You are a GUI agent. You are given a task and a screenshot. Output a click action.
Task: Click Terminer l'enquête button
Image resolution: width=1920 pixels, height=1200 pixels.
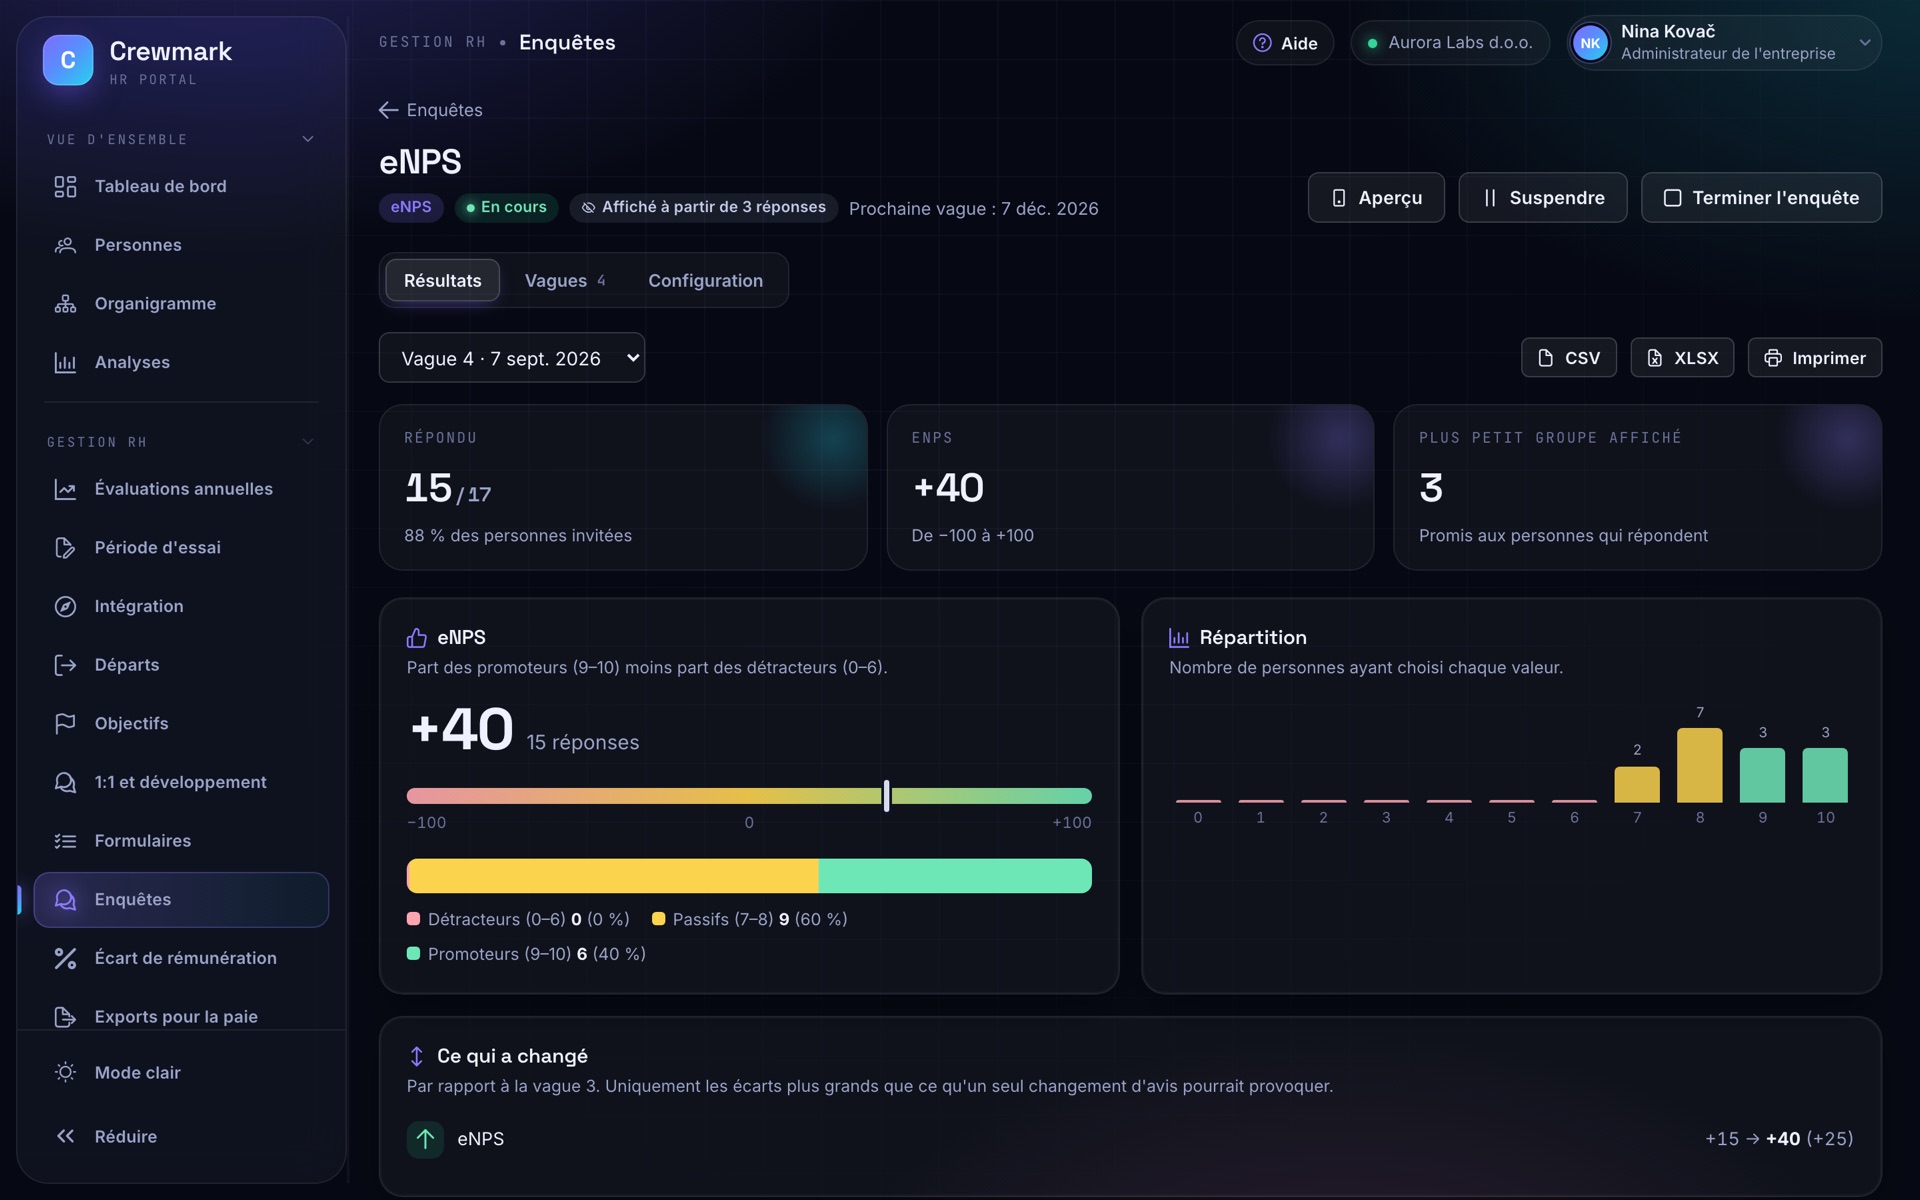[1761, 197]
